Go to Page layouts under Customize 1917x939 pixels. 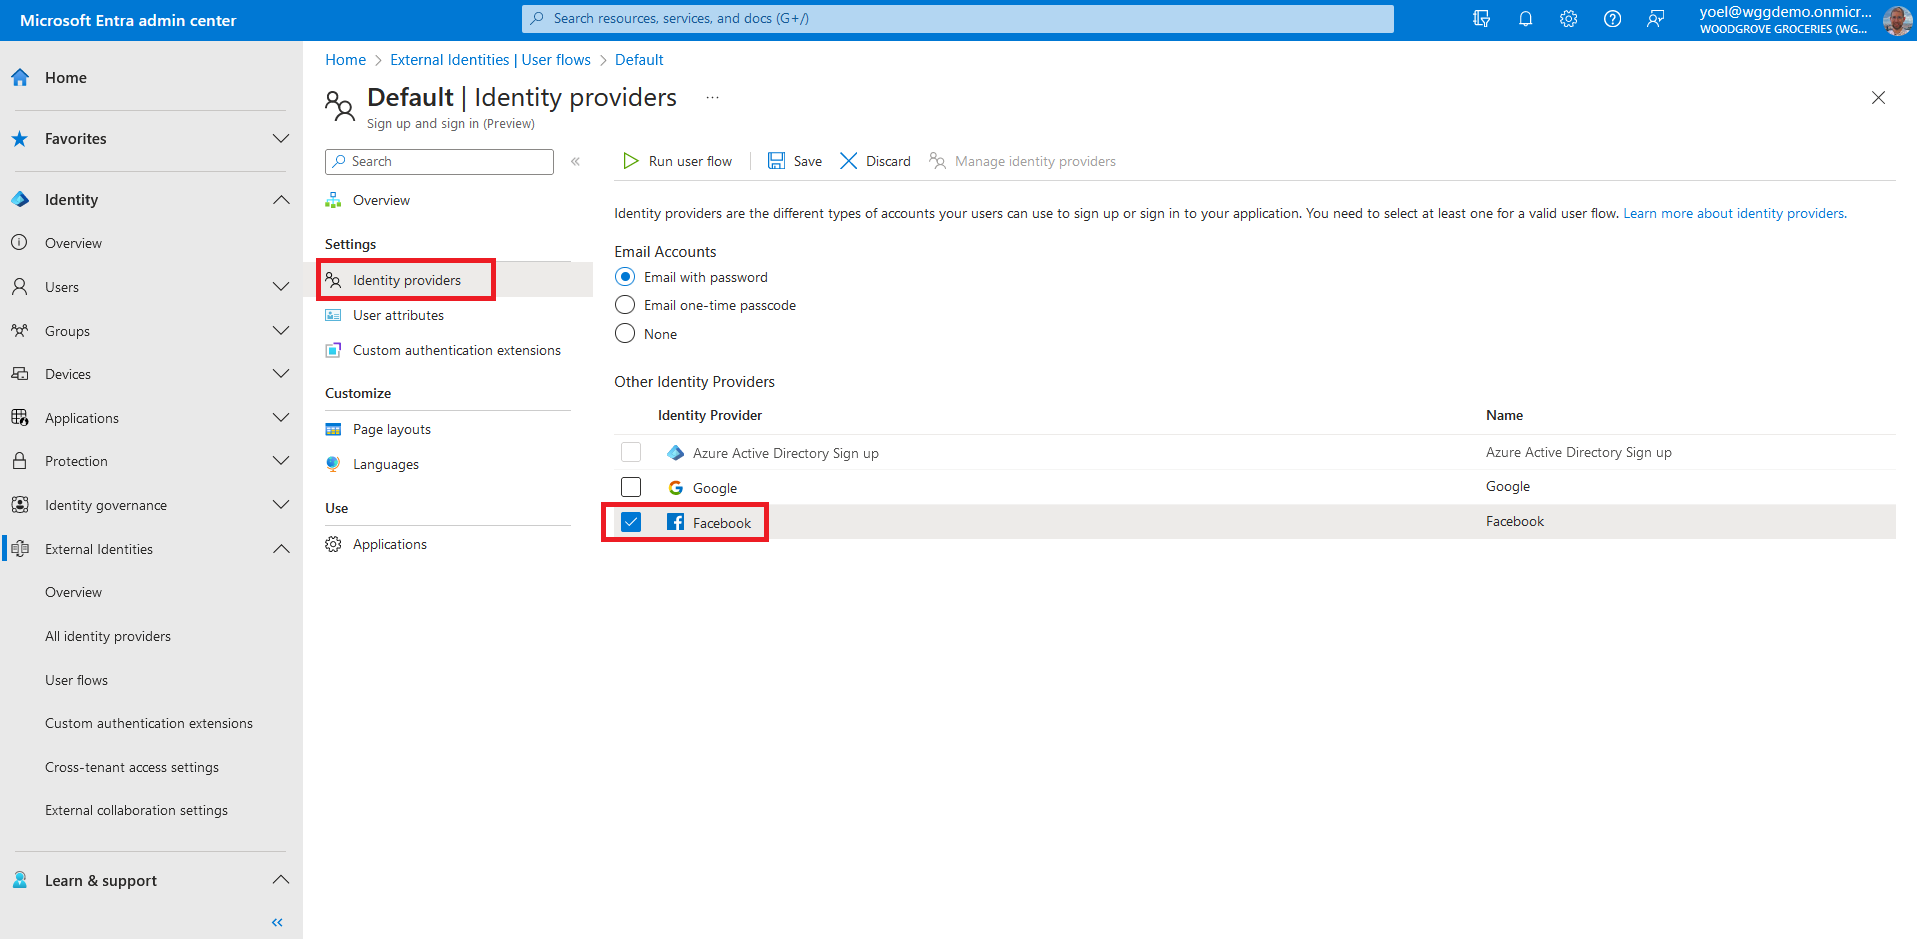tap(391, 429)
